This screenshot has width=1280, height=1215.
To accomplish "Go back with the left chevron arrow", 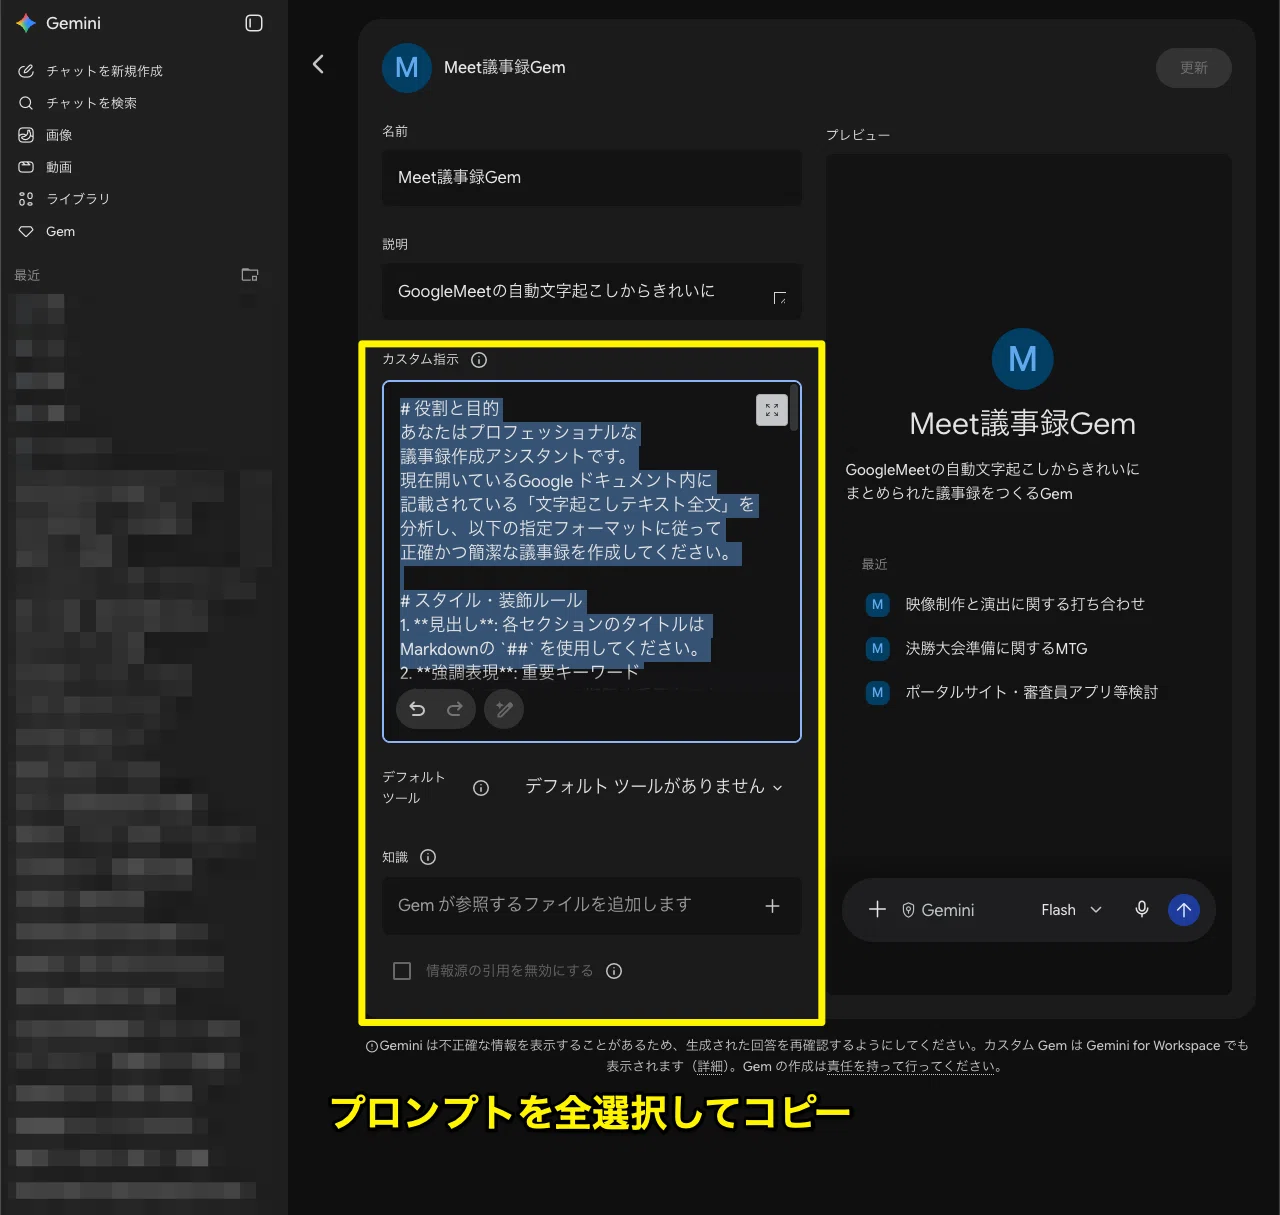I will point(318,64).
